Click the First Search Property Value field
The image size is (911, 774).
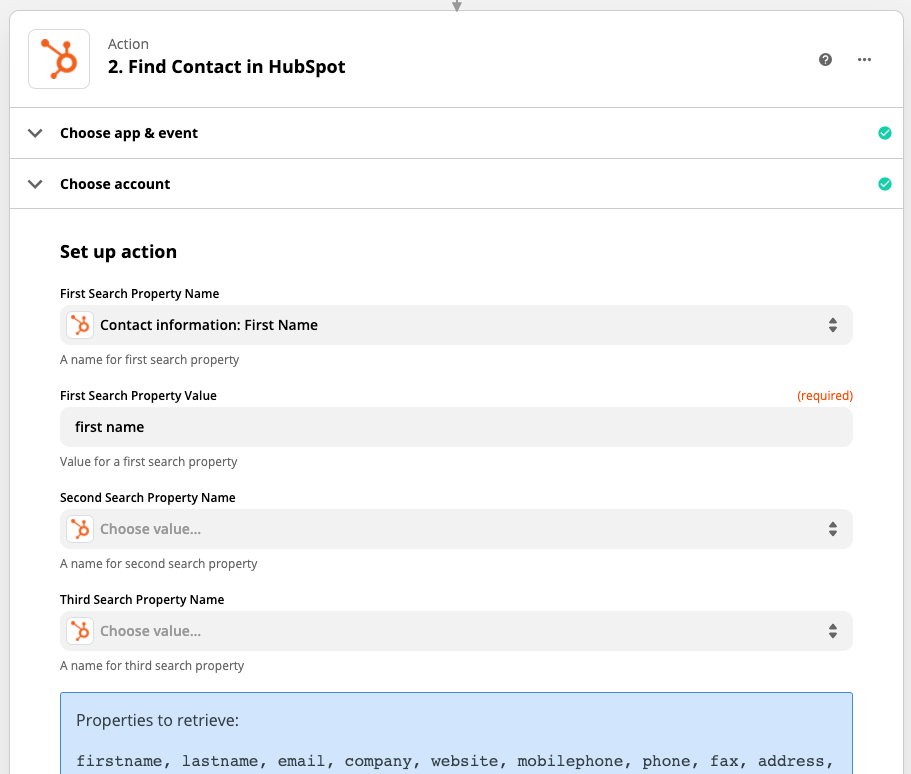pos(456,427)
